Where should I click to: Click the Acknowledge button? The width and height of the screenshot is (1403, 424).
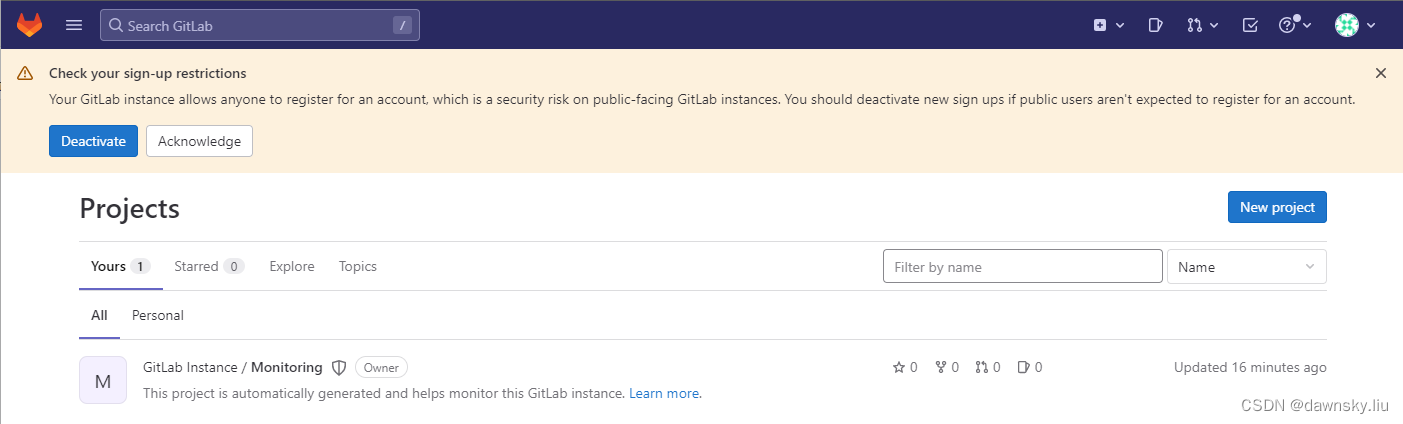199,141
